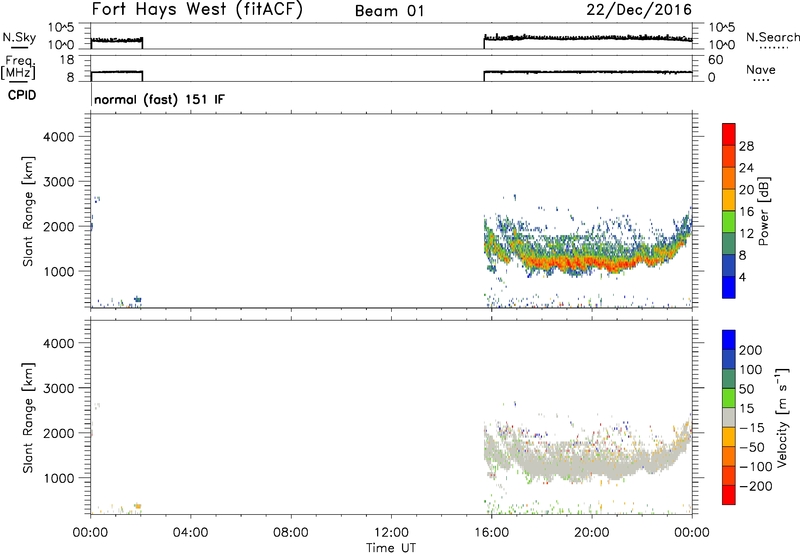
Task: Click the 'Freq. [MHz]' legend label
Action: click(x=19, y=67)
